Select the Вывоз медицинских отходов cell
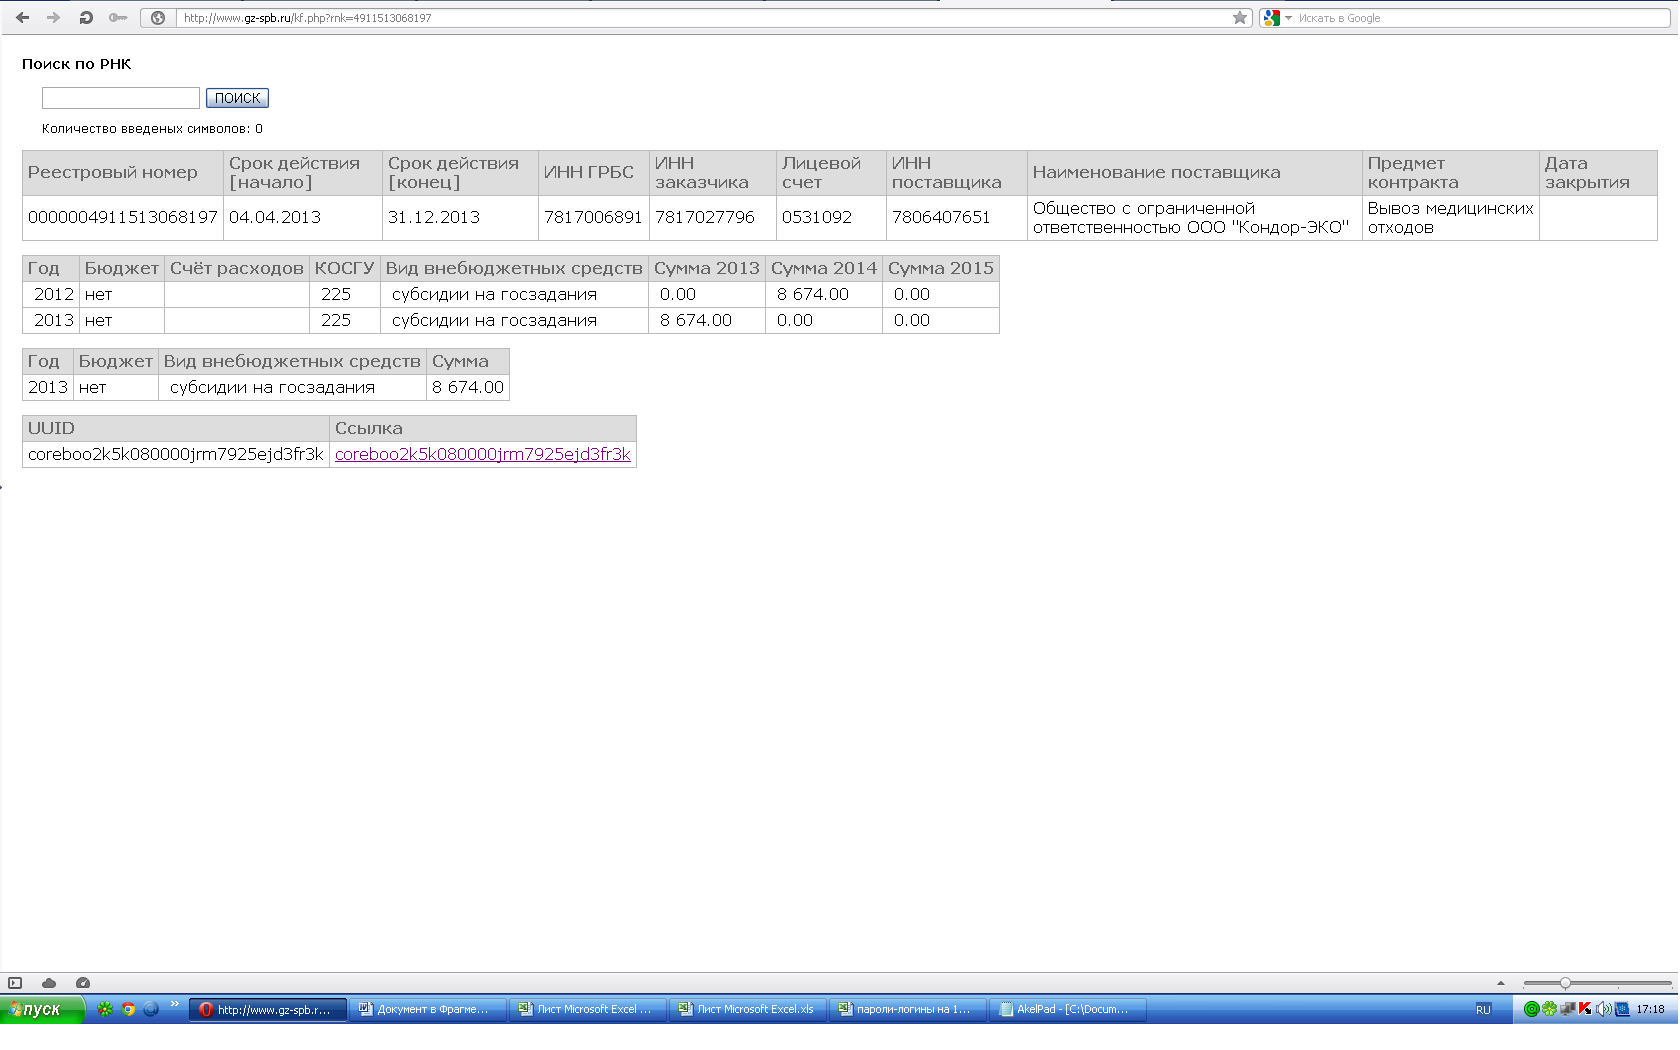Viewport: 1680px width, 1050px height. [1451, 218]
